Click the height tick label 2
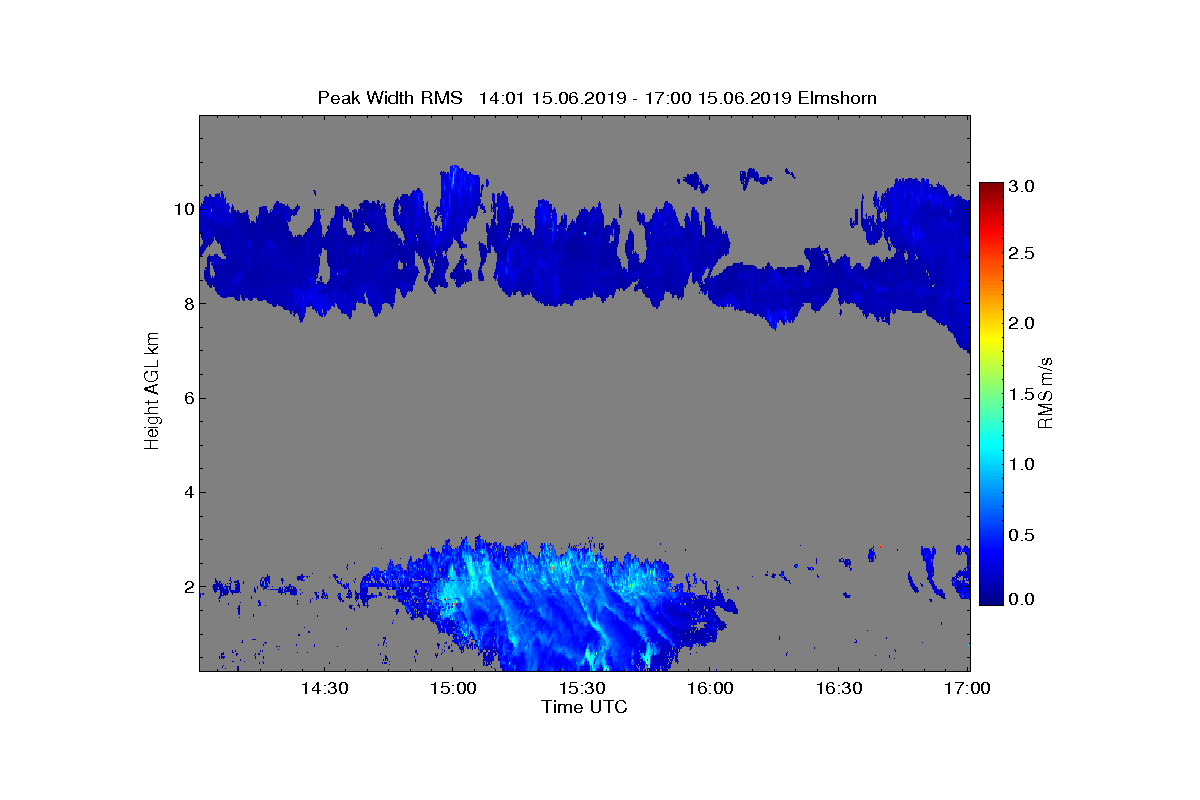Image resolution: width=1200 pixels, height=800 pixels. point(188,586)
